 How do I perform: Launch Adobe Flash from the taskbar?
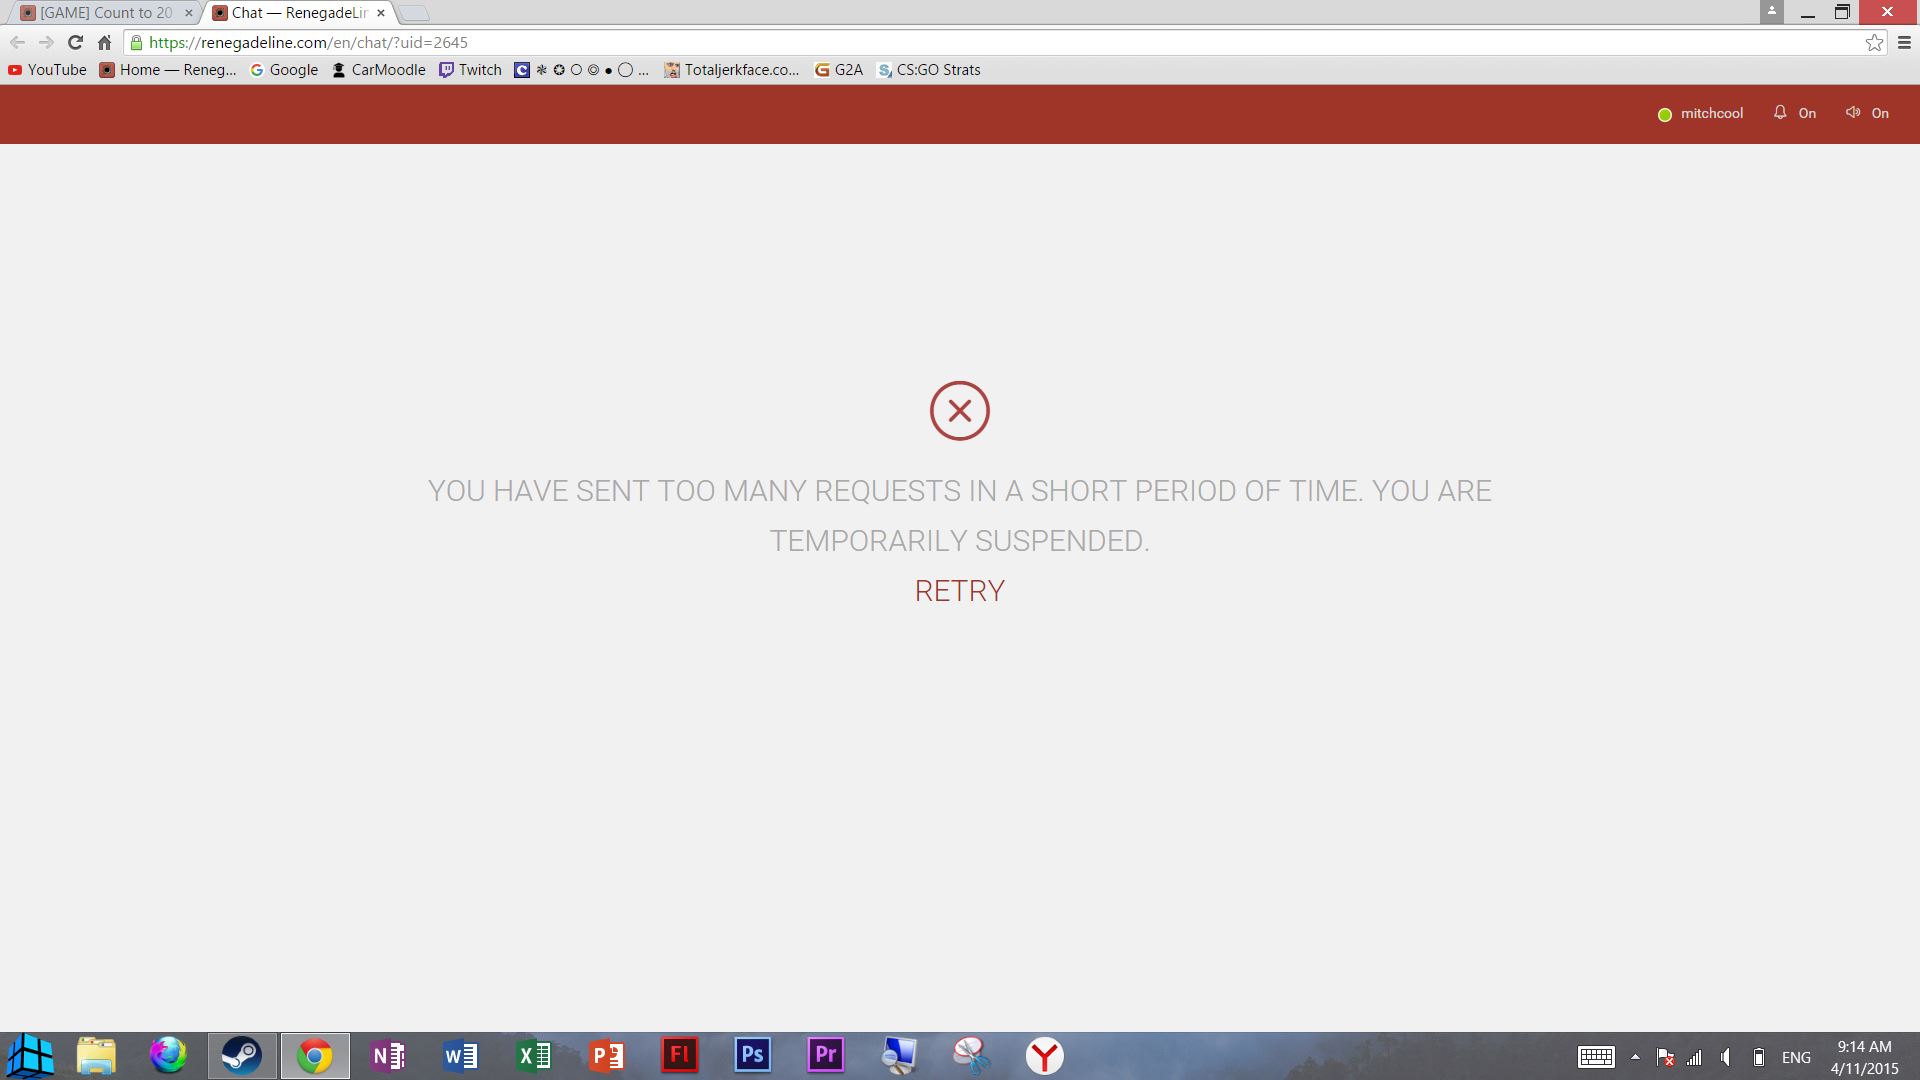pyautogui.click(x=680, y=1056)
